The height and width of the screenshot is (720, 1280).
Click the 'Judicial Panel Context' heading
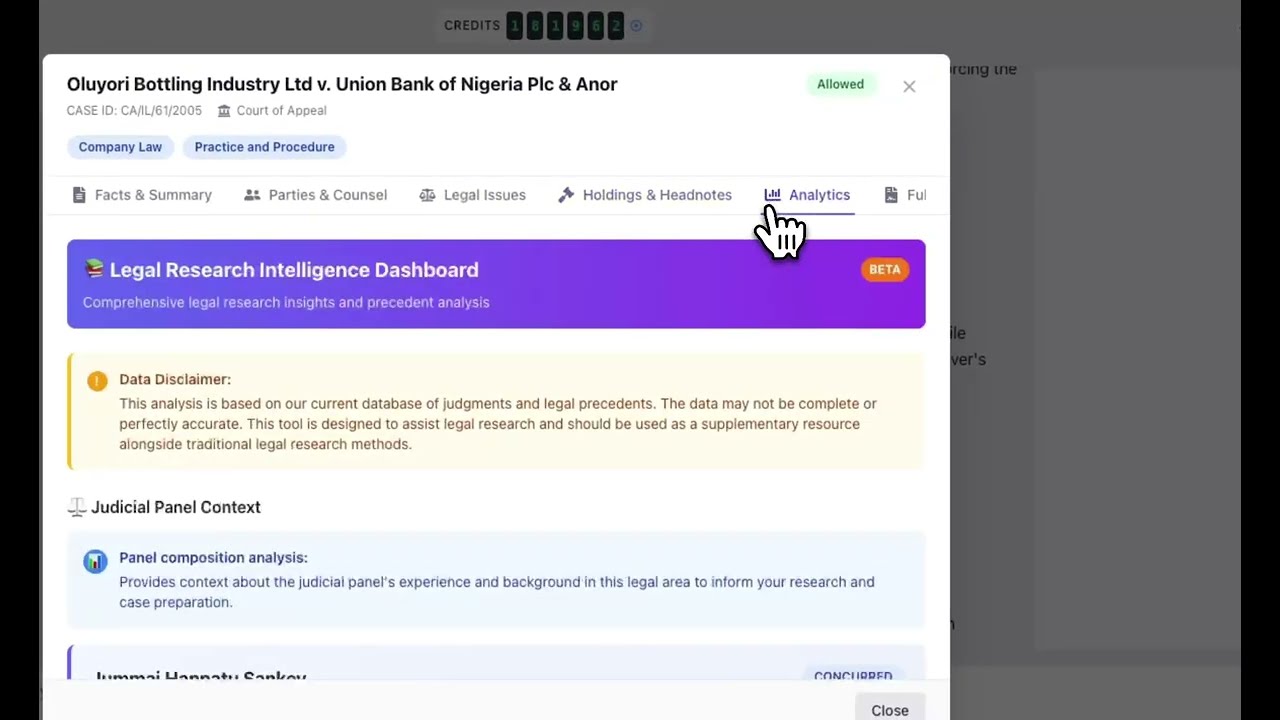176,507
